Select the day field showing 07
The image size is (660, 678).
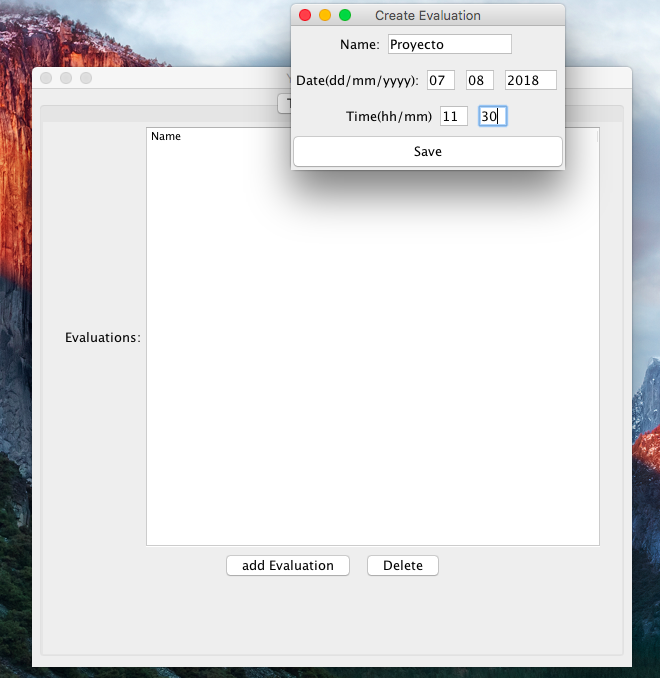click(x=440, y=80)
